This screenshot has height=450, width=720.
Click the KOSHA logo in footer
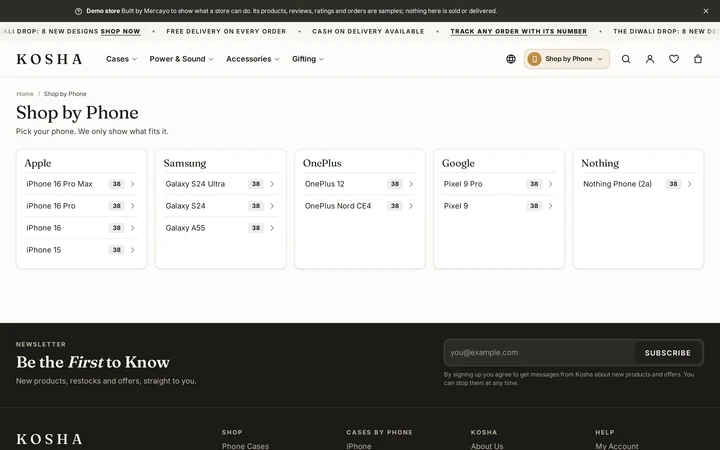[x=49, y=439]
